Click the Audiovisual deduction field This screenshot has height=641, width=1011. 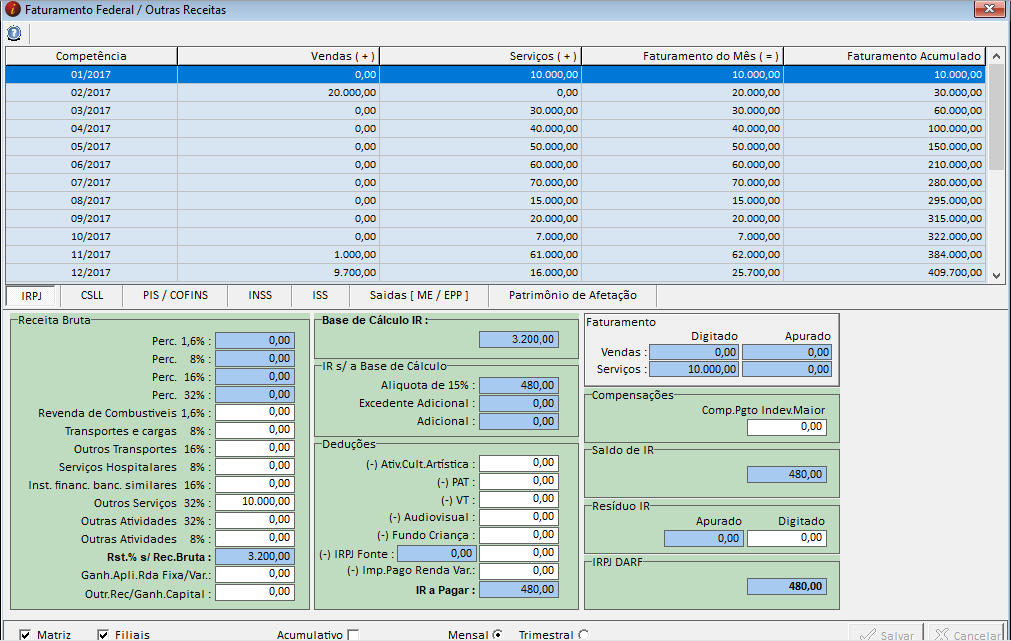519,517
